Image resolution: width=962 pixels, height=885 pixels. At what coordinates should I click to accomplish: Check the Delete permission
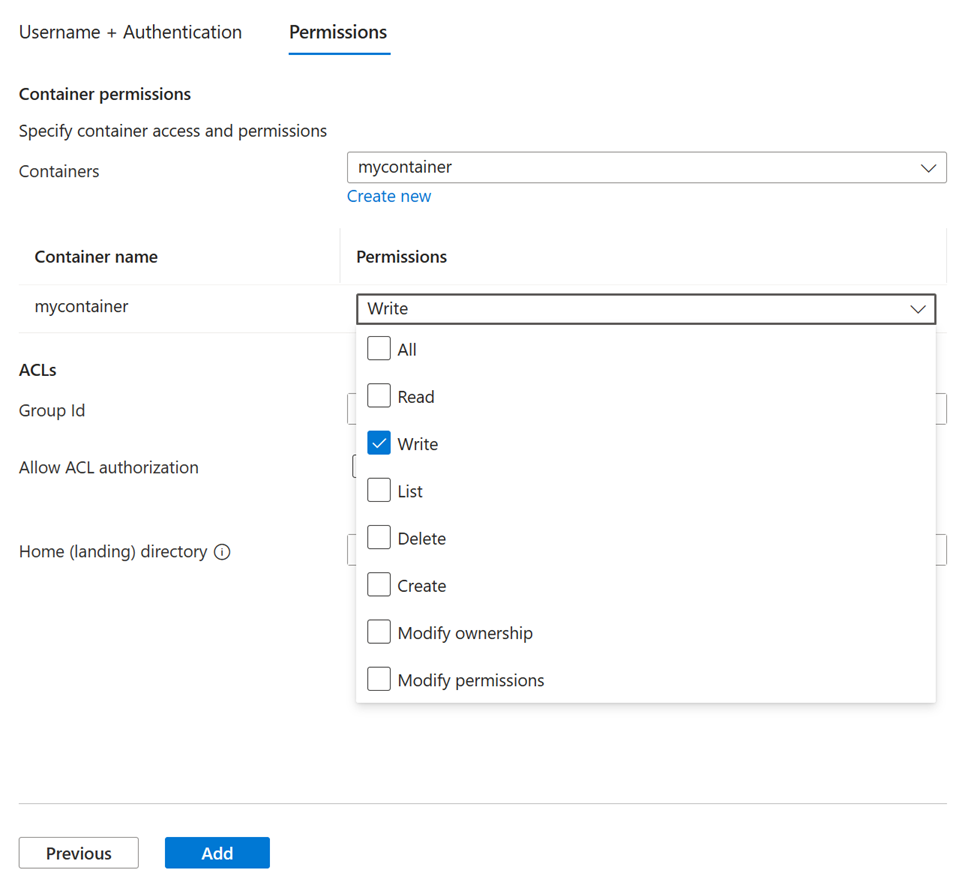point(378,537)
